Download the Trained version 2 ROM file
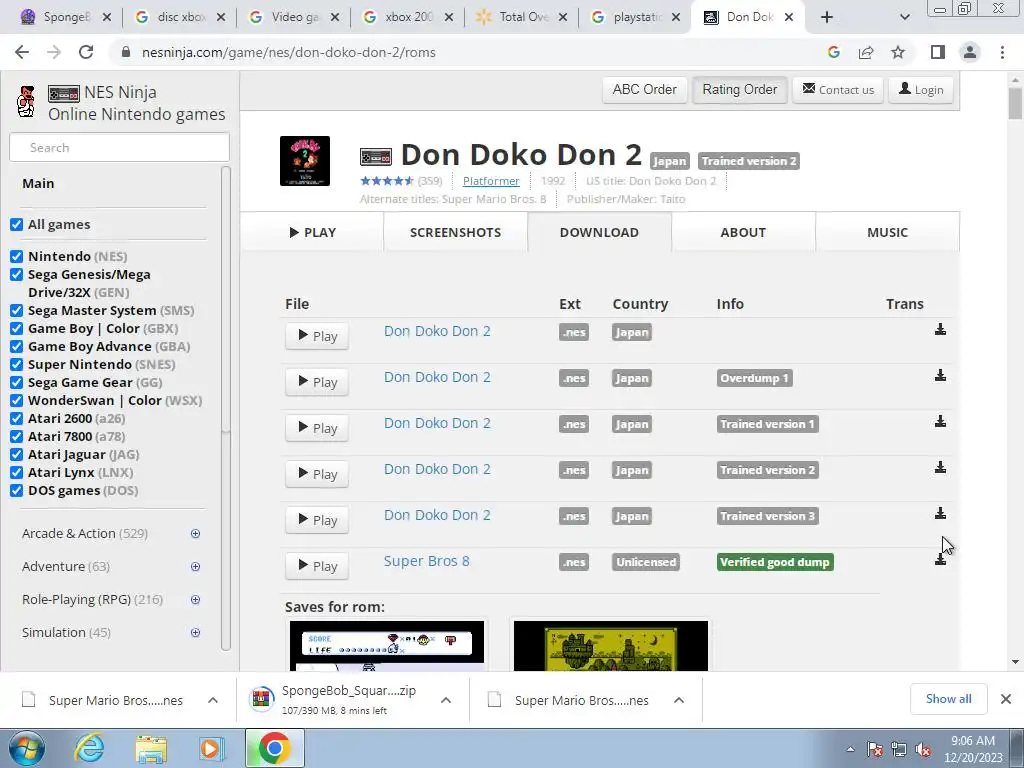Image resolution: width=1024 pixels, height=768 pixels. tap(940, 467)
